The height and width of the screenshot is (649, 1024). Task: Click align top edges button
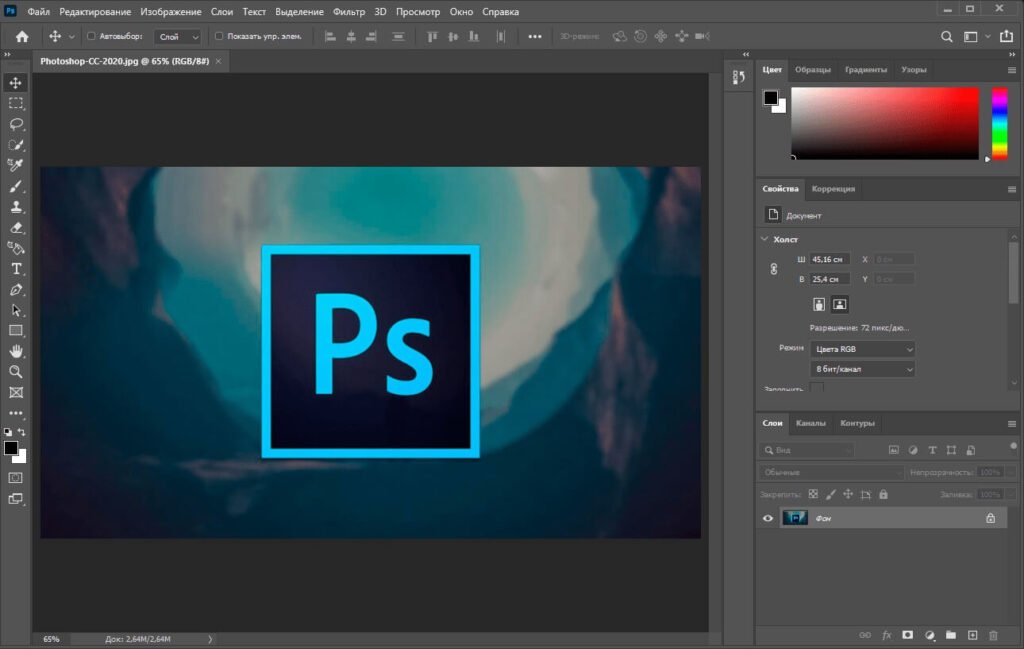[432, 37]
